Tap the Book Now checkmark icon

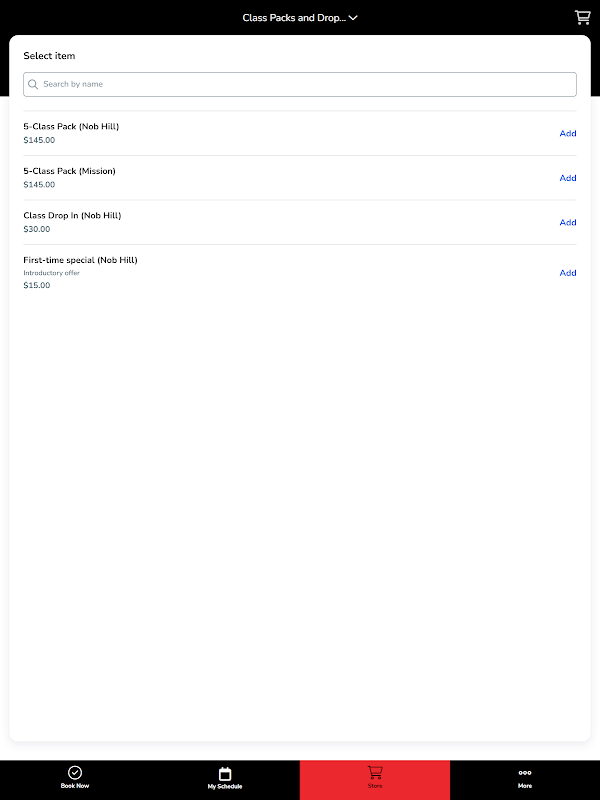pos(75,773)
